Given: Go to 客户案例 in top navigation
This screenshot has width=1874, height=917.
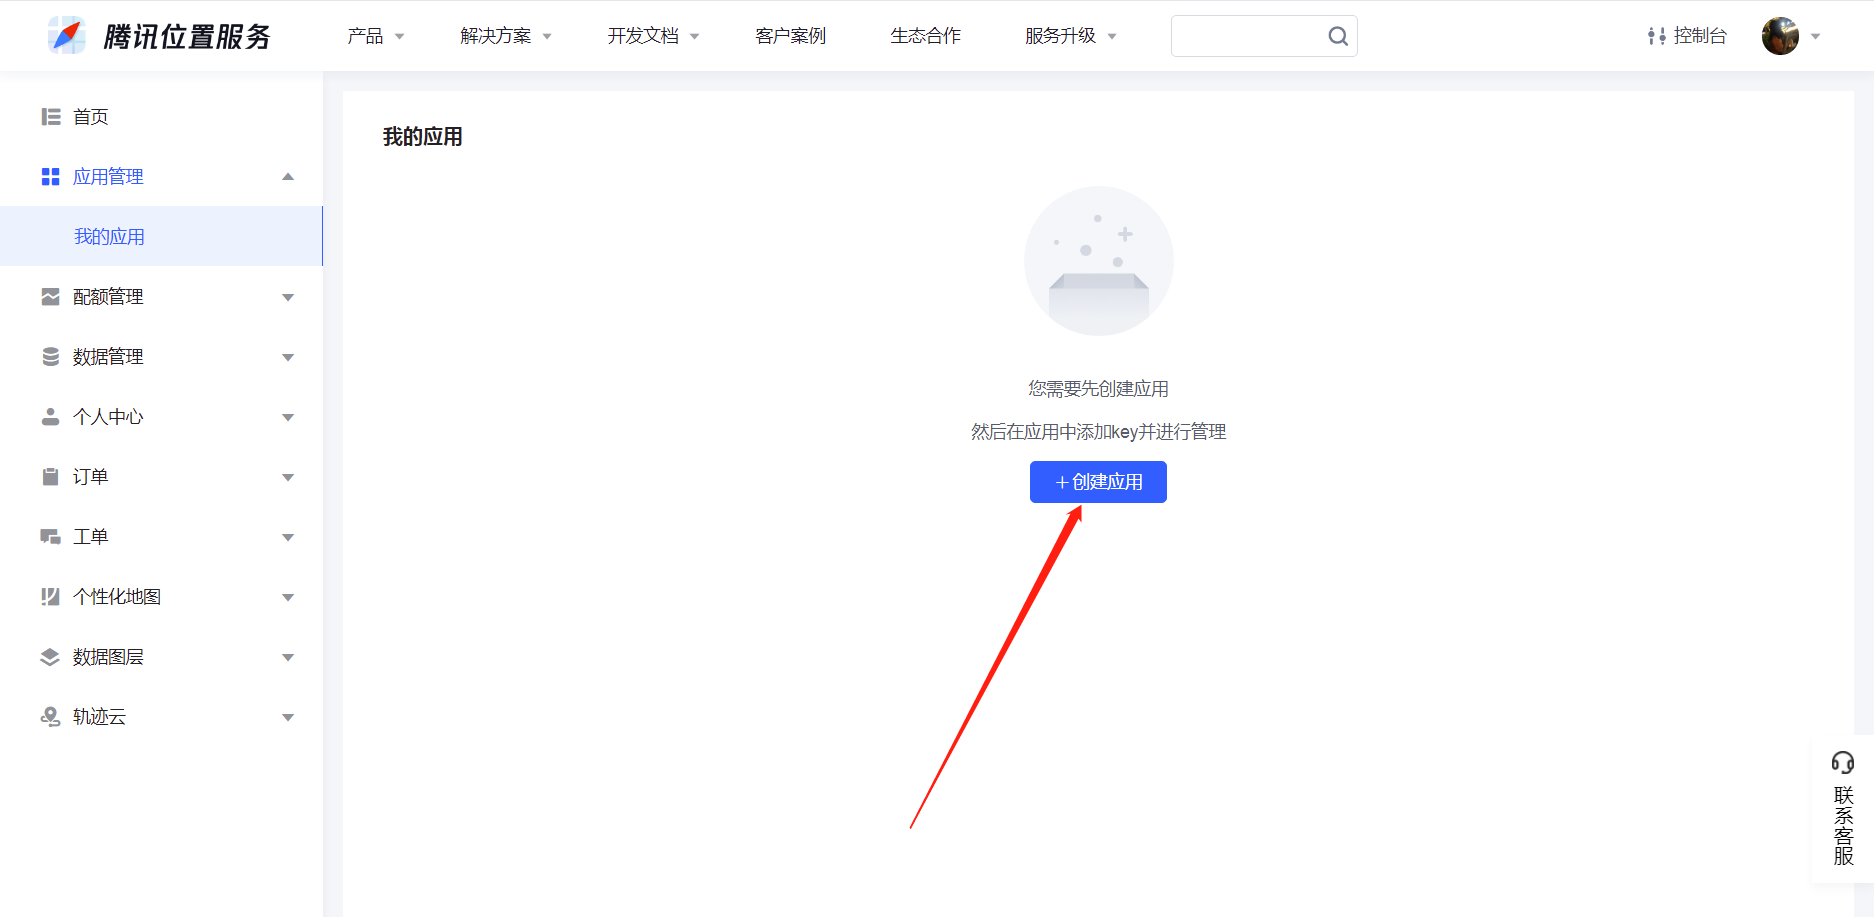Looking at the screenshot, I should click(x=790, y=36).
